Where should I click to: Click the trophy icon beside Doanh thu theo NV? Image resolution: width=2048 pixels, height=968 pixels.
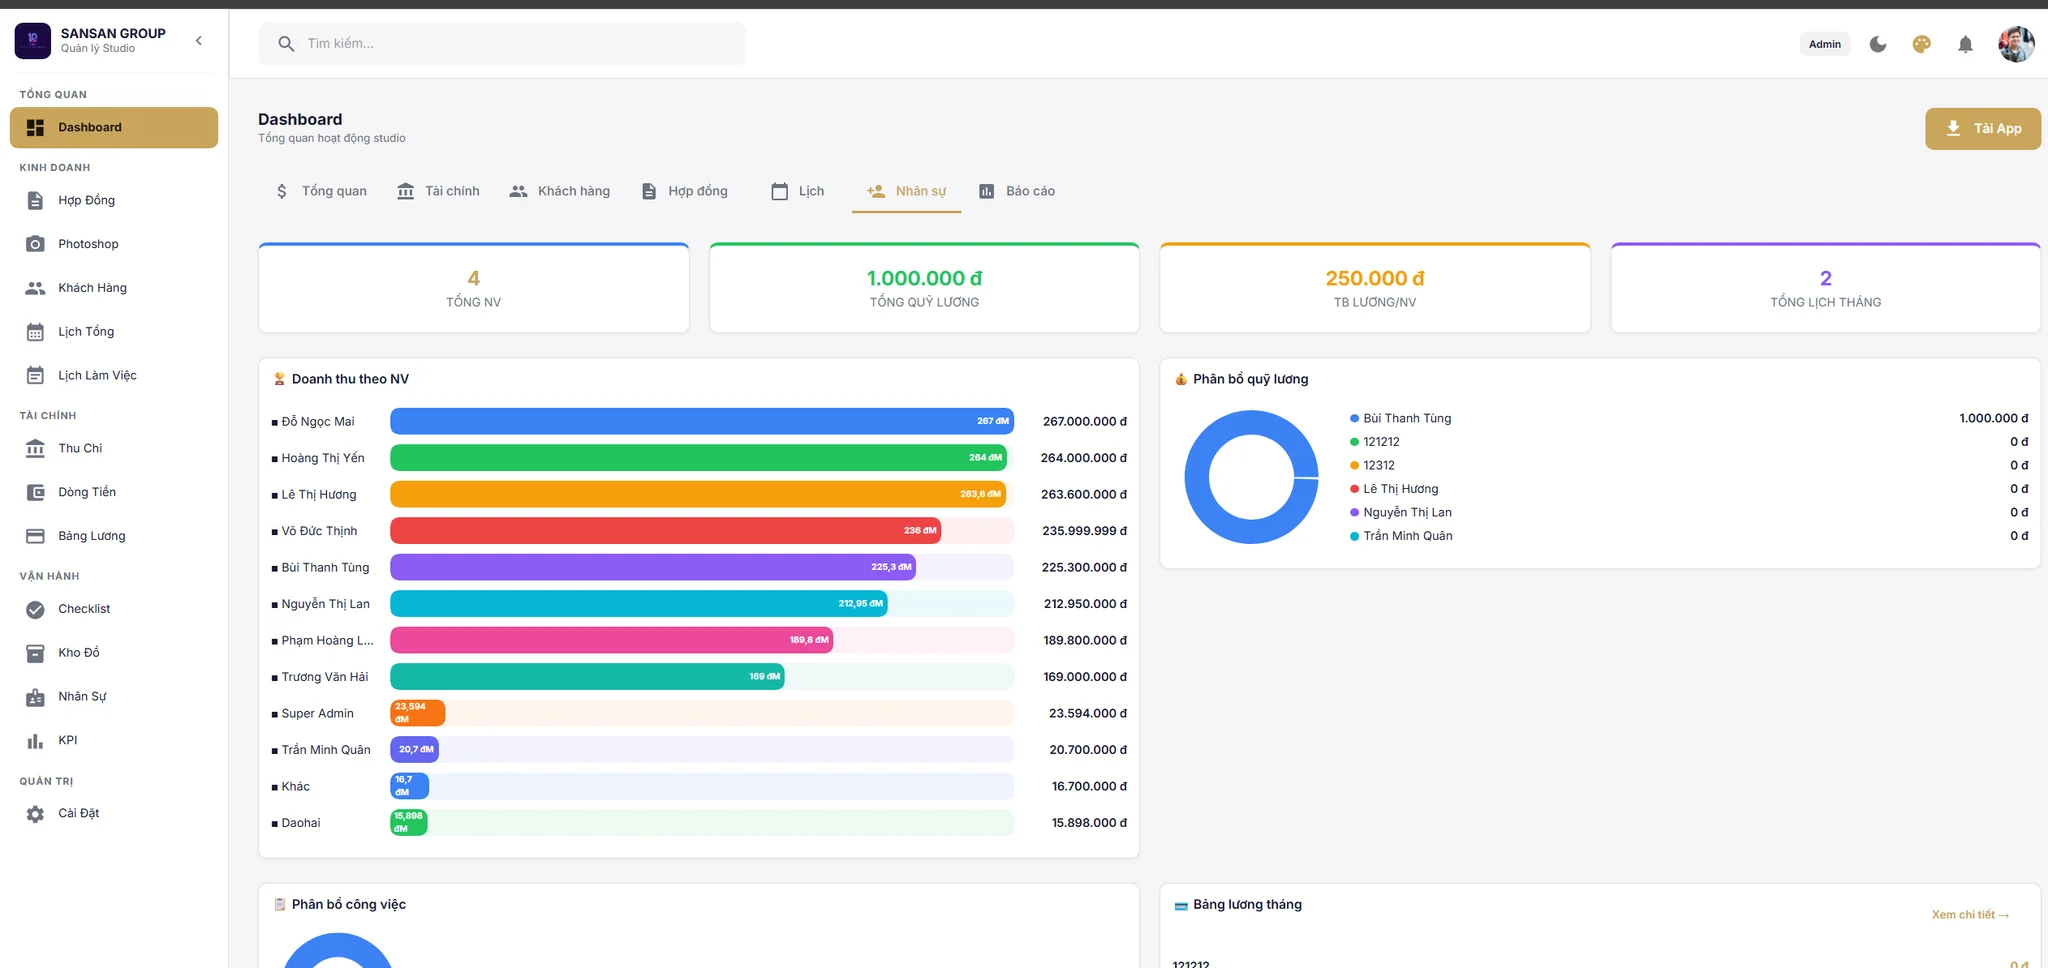coord(280,379)
